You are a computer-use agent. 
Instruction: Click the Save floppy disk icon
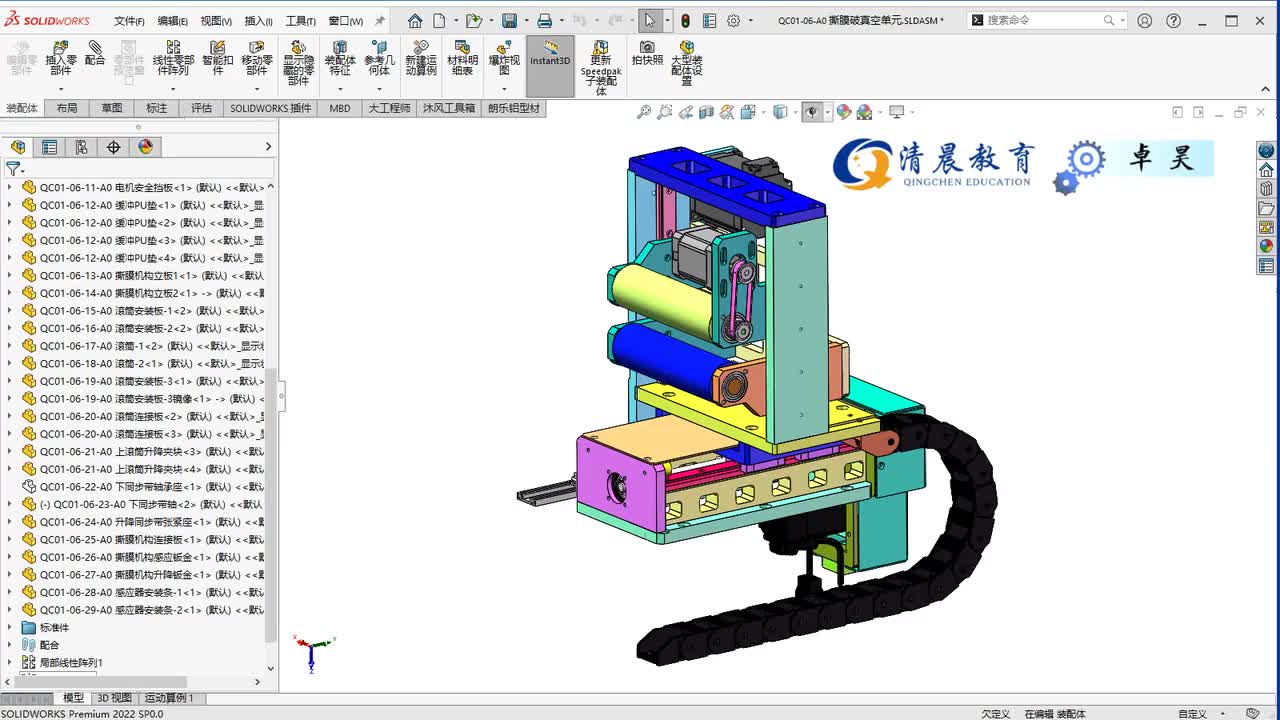[x=509, y=20]
